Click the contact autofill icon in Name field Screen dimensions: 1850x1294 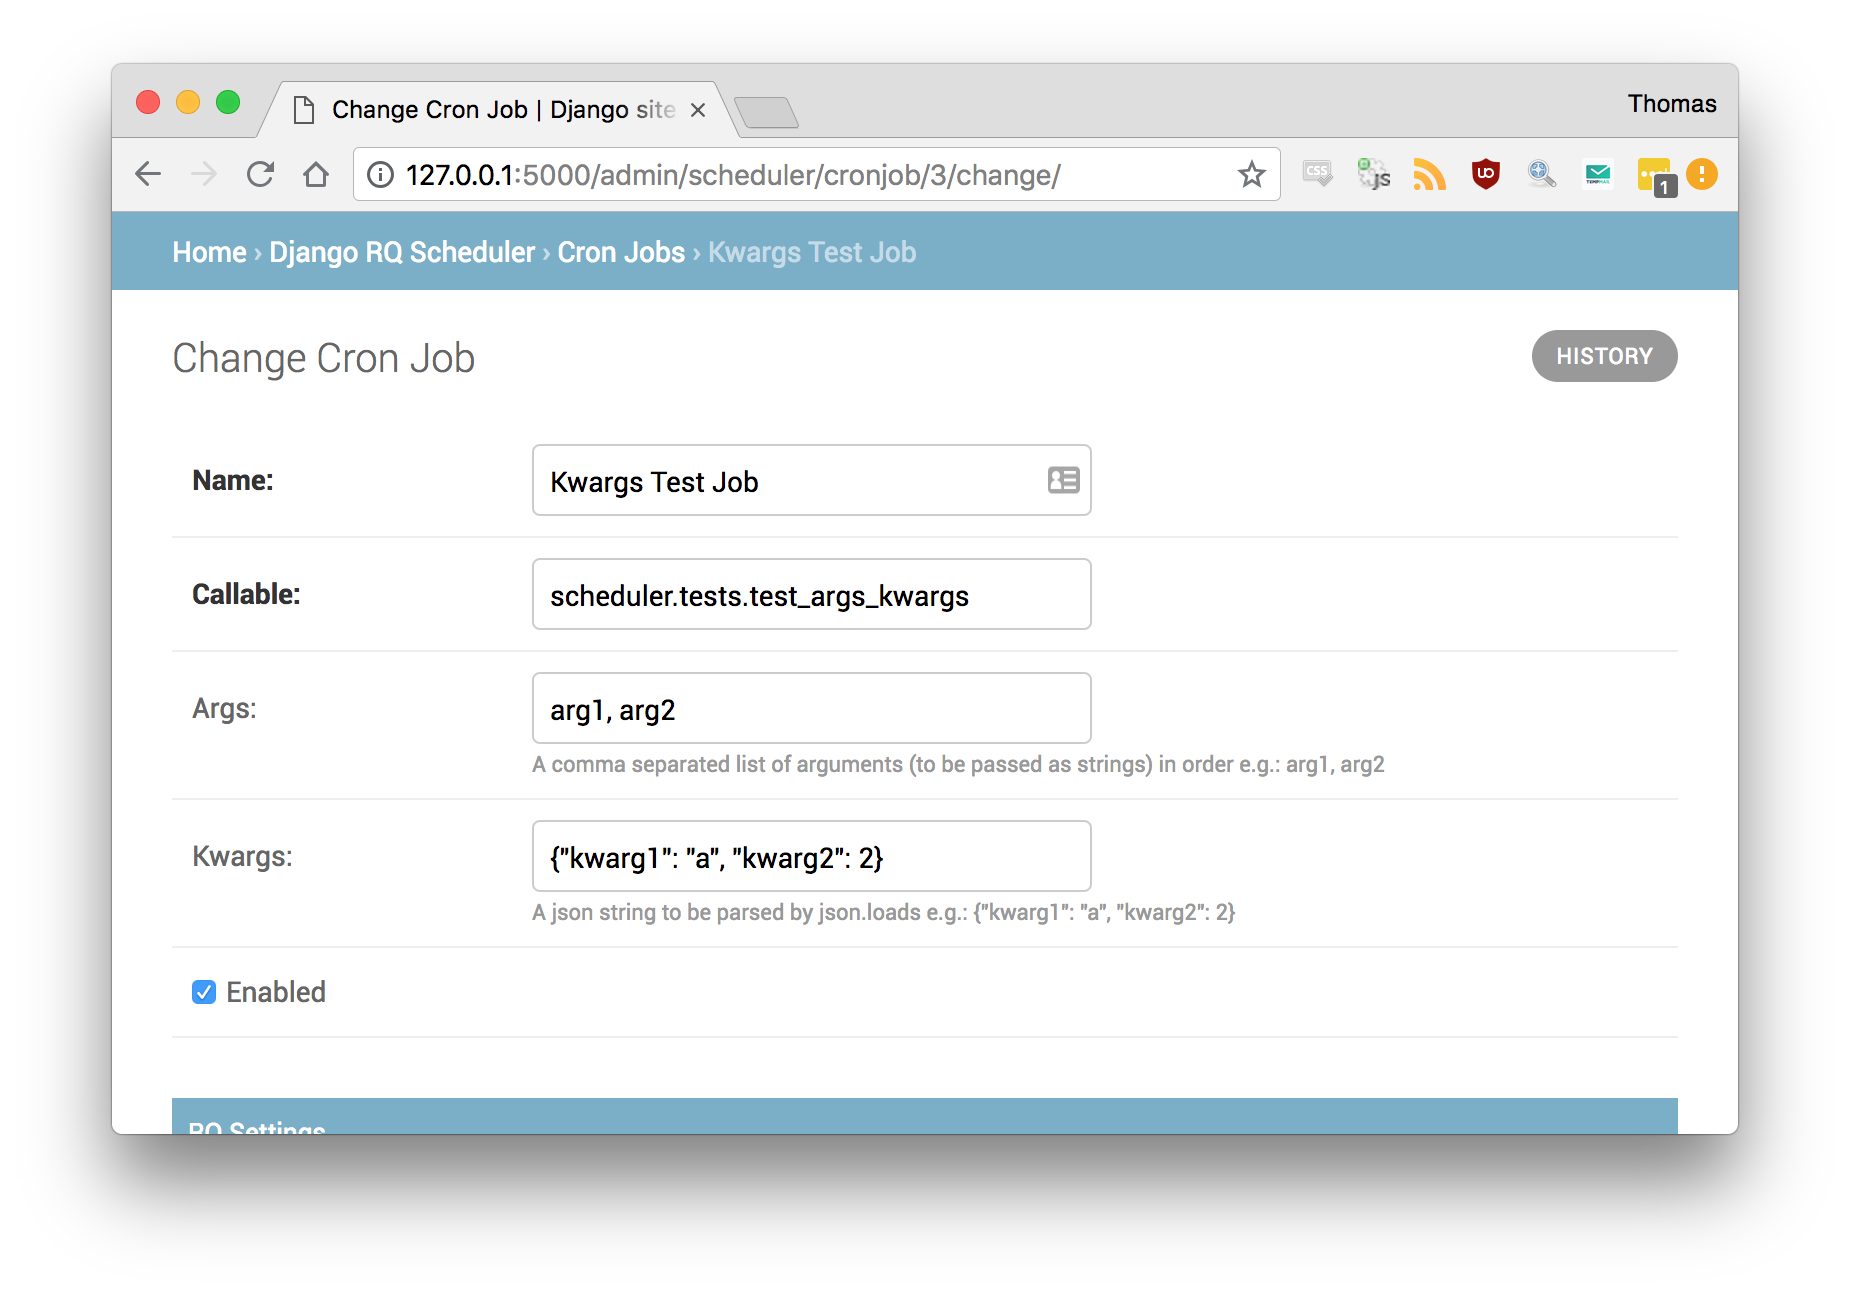point(1063,480)
